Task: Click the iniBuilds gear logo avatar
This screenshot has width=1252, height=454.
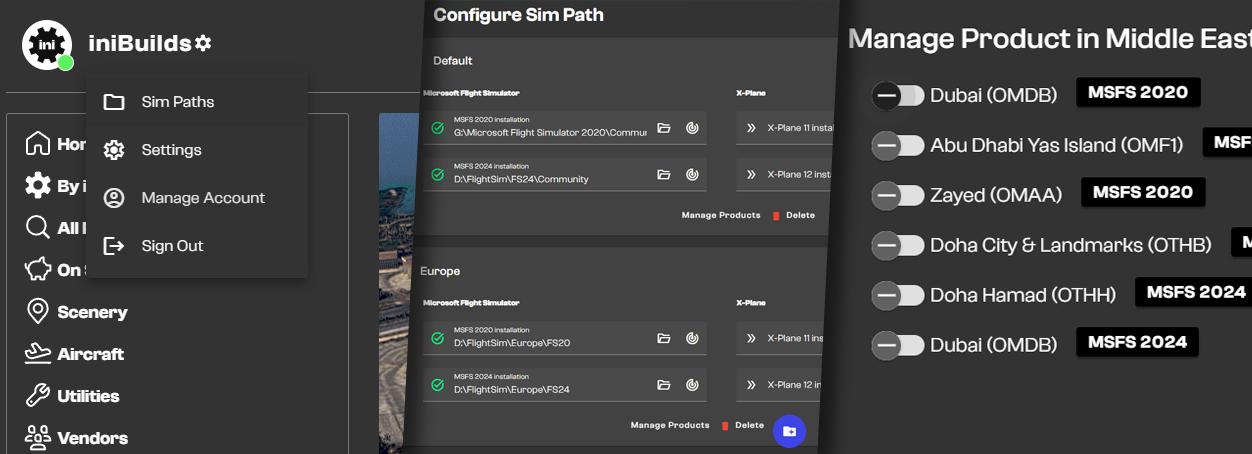Action: [46, 45]
